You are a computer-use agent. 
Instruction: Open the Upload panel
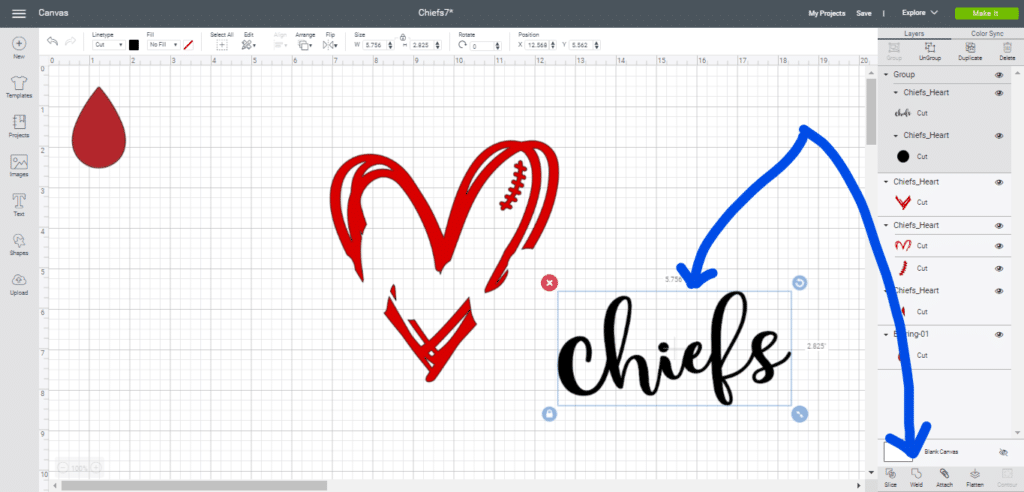click(19, 284)
